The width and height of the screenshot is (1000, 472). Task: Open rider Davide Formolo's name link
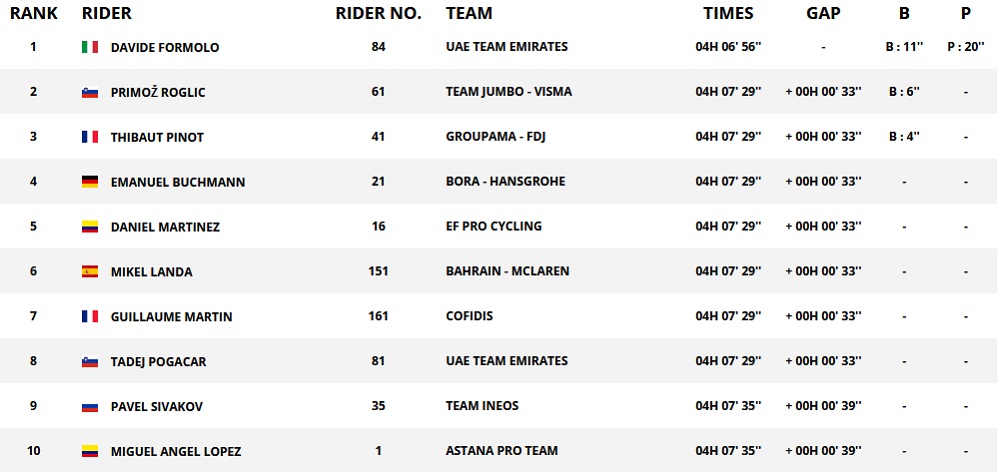point(165,47)
